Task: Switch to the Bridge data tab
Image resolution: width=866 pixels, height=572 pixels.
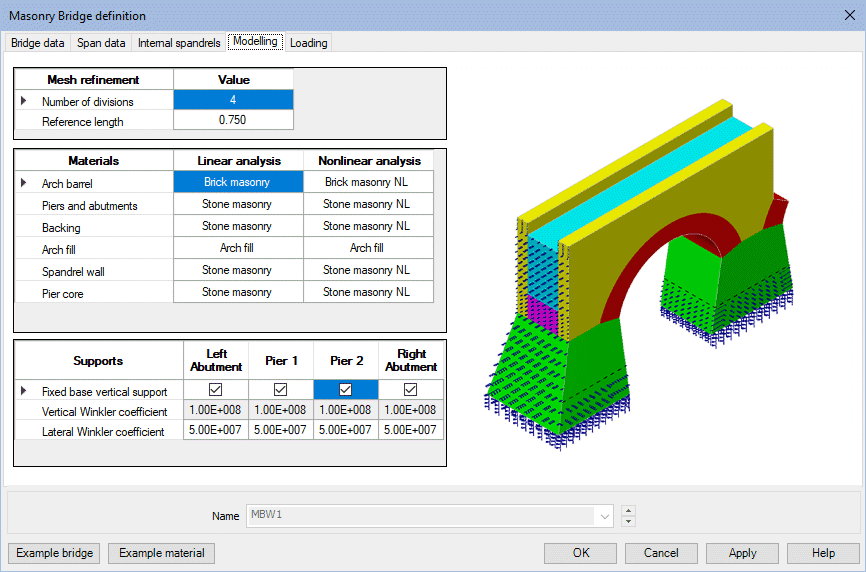Action: tap(38, 43)
